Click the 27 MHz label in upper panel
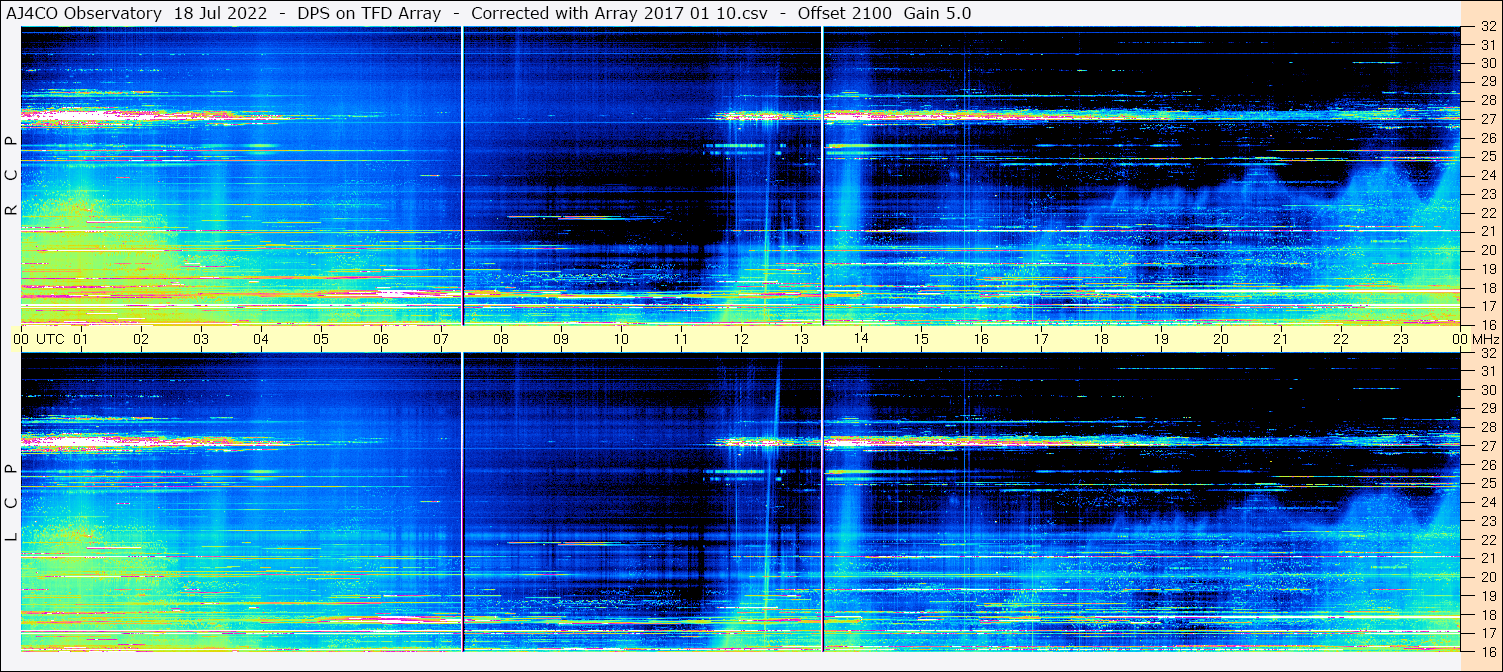 click(x=1487, y=119)
